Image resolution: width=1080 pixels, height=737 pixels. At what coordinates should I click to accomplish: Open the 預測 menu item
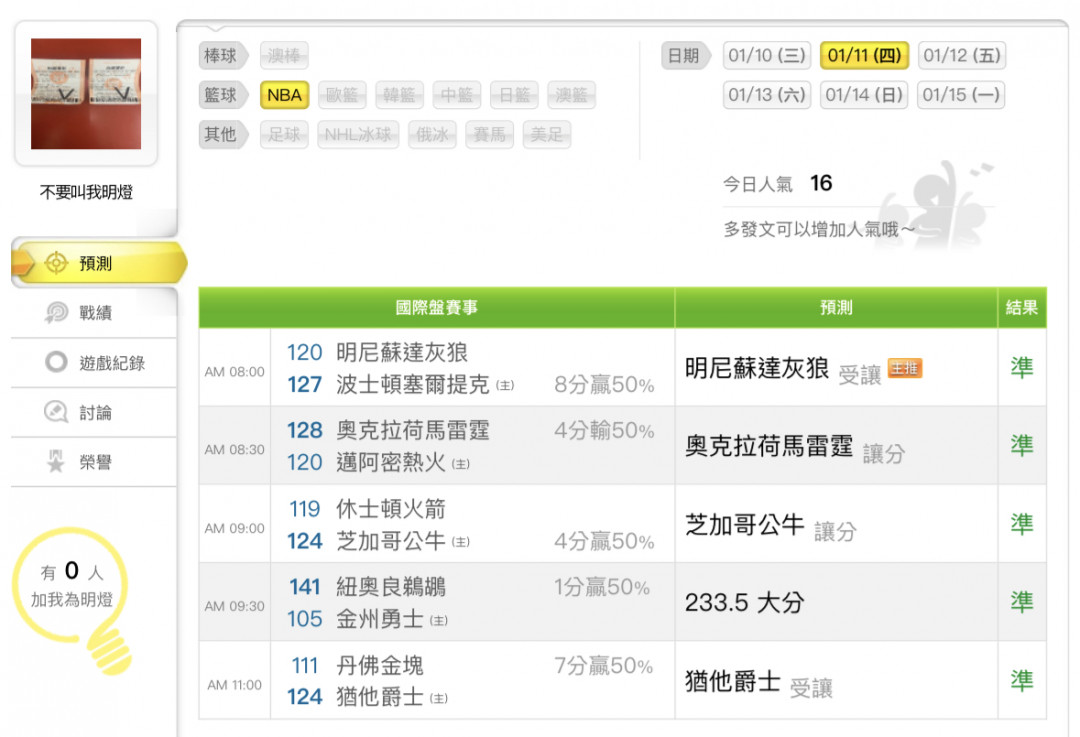tap(98, 263)
